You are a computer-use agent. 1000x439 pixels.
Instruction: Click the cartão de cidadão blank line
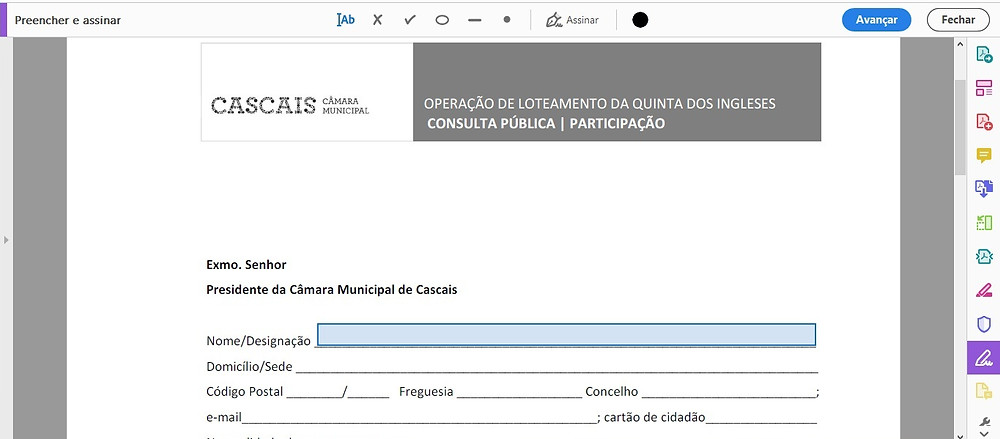pyautogui.click(x=761, y=419)
